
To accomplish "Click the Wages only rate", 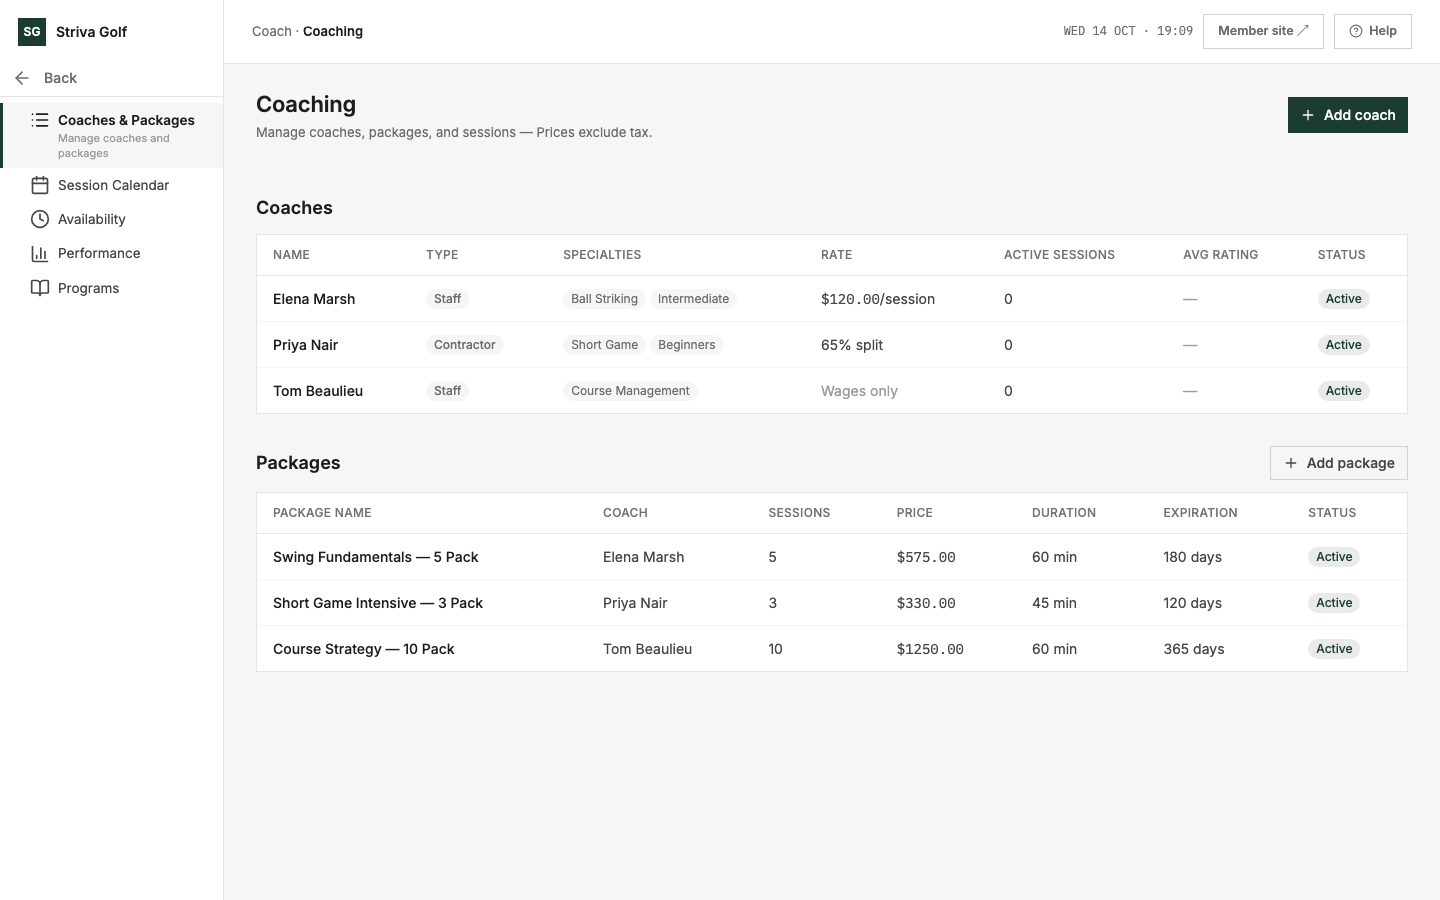I will click(x=859, y=391).
